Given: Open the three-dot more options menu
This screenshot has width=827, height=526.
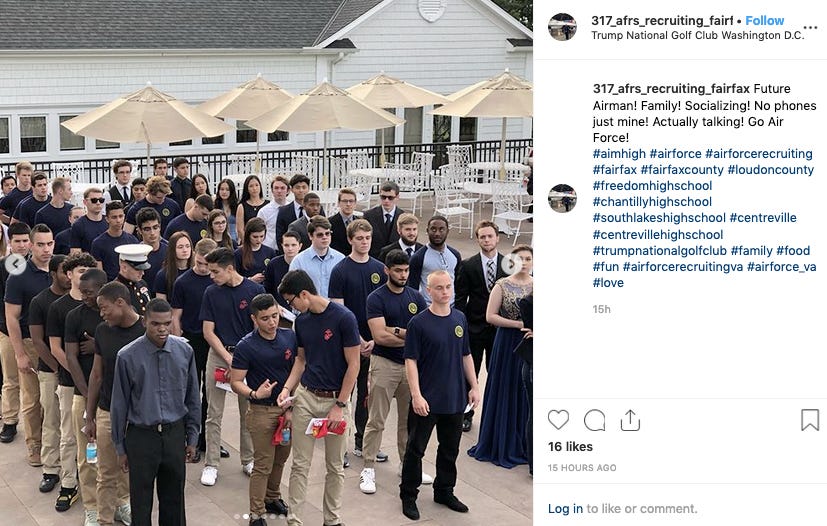Looking at the screenshot, I should tap(810, 27).
